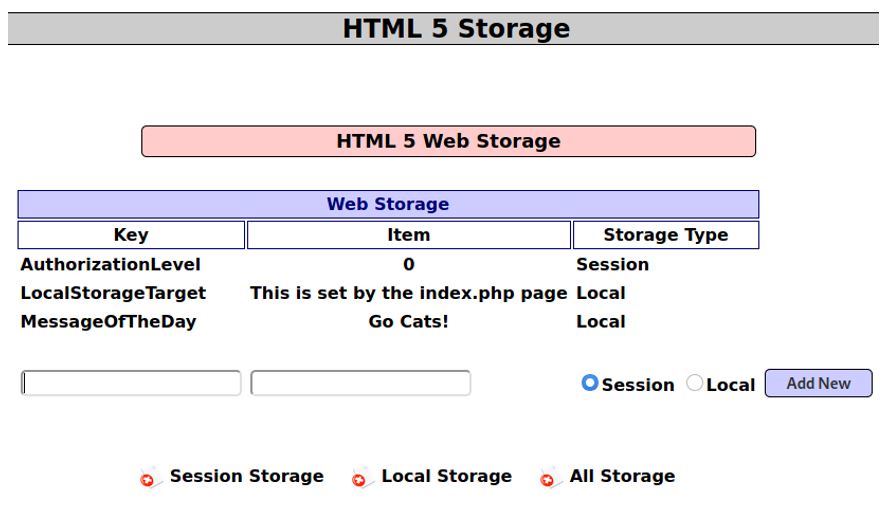Click the delete icon beside All Storage
The image size is (896, 508).
click(550, 479)
